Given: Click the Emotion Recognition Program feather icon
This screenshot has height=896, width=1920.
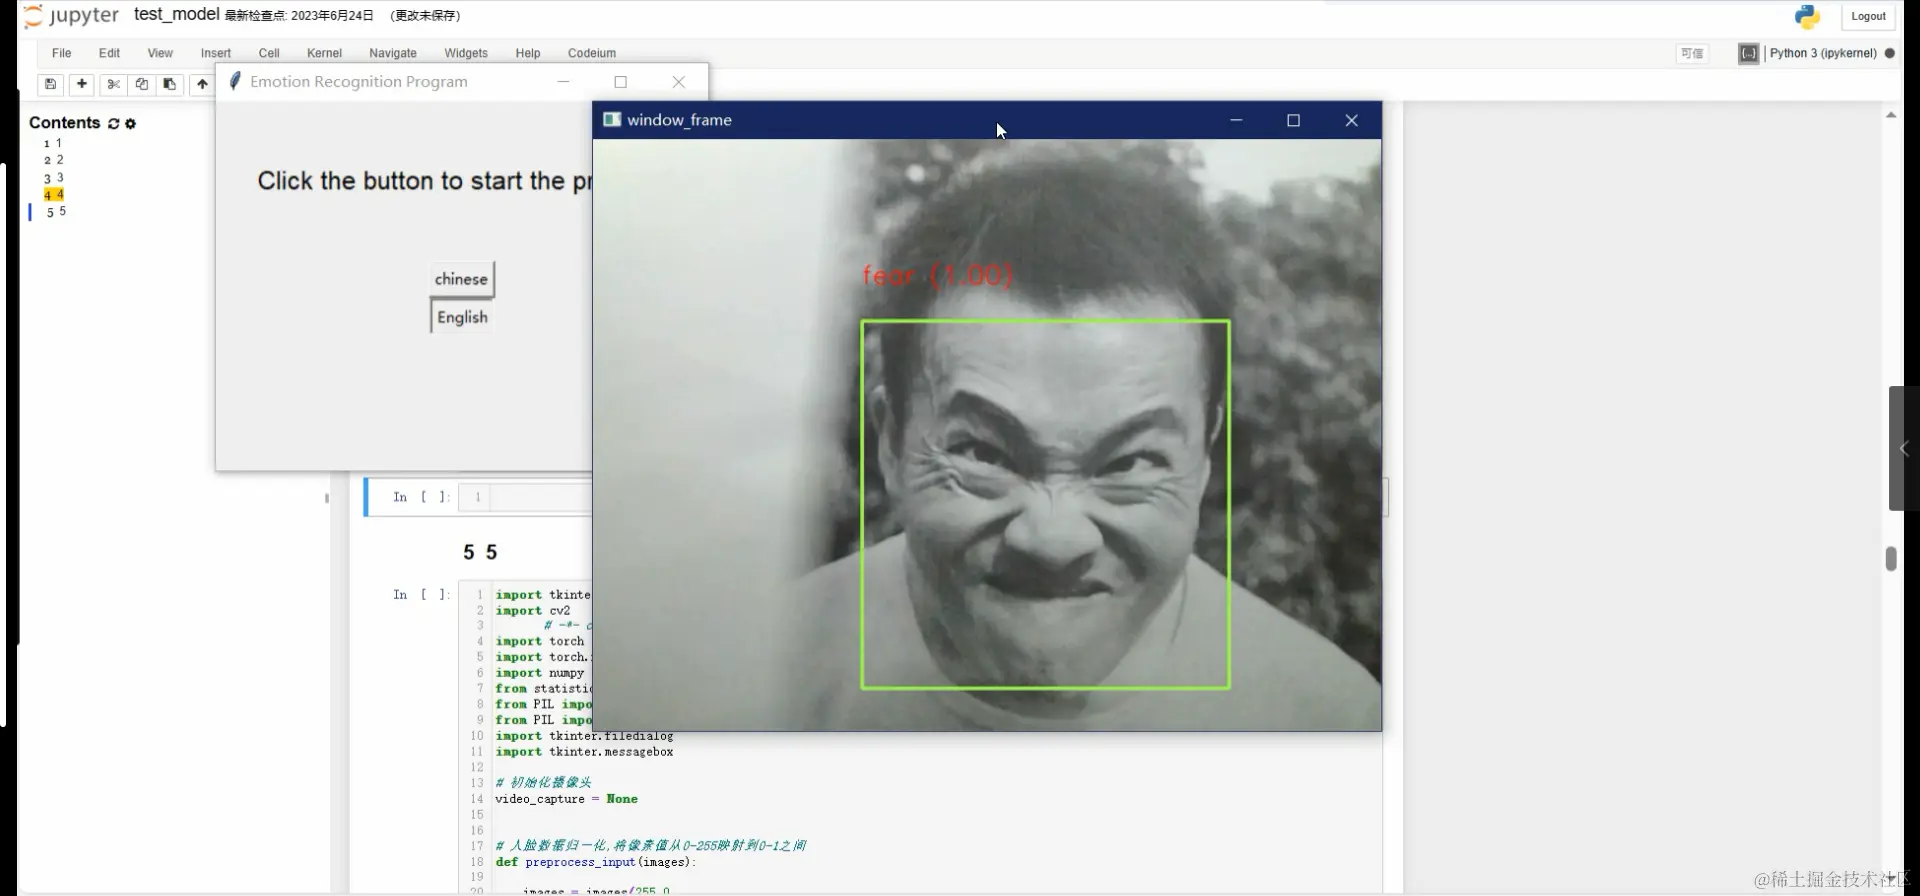Looking at the screenshot, I should (x=235, y=81).
